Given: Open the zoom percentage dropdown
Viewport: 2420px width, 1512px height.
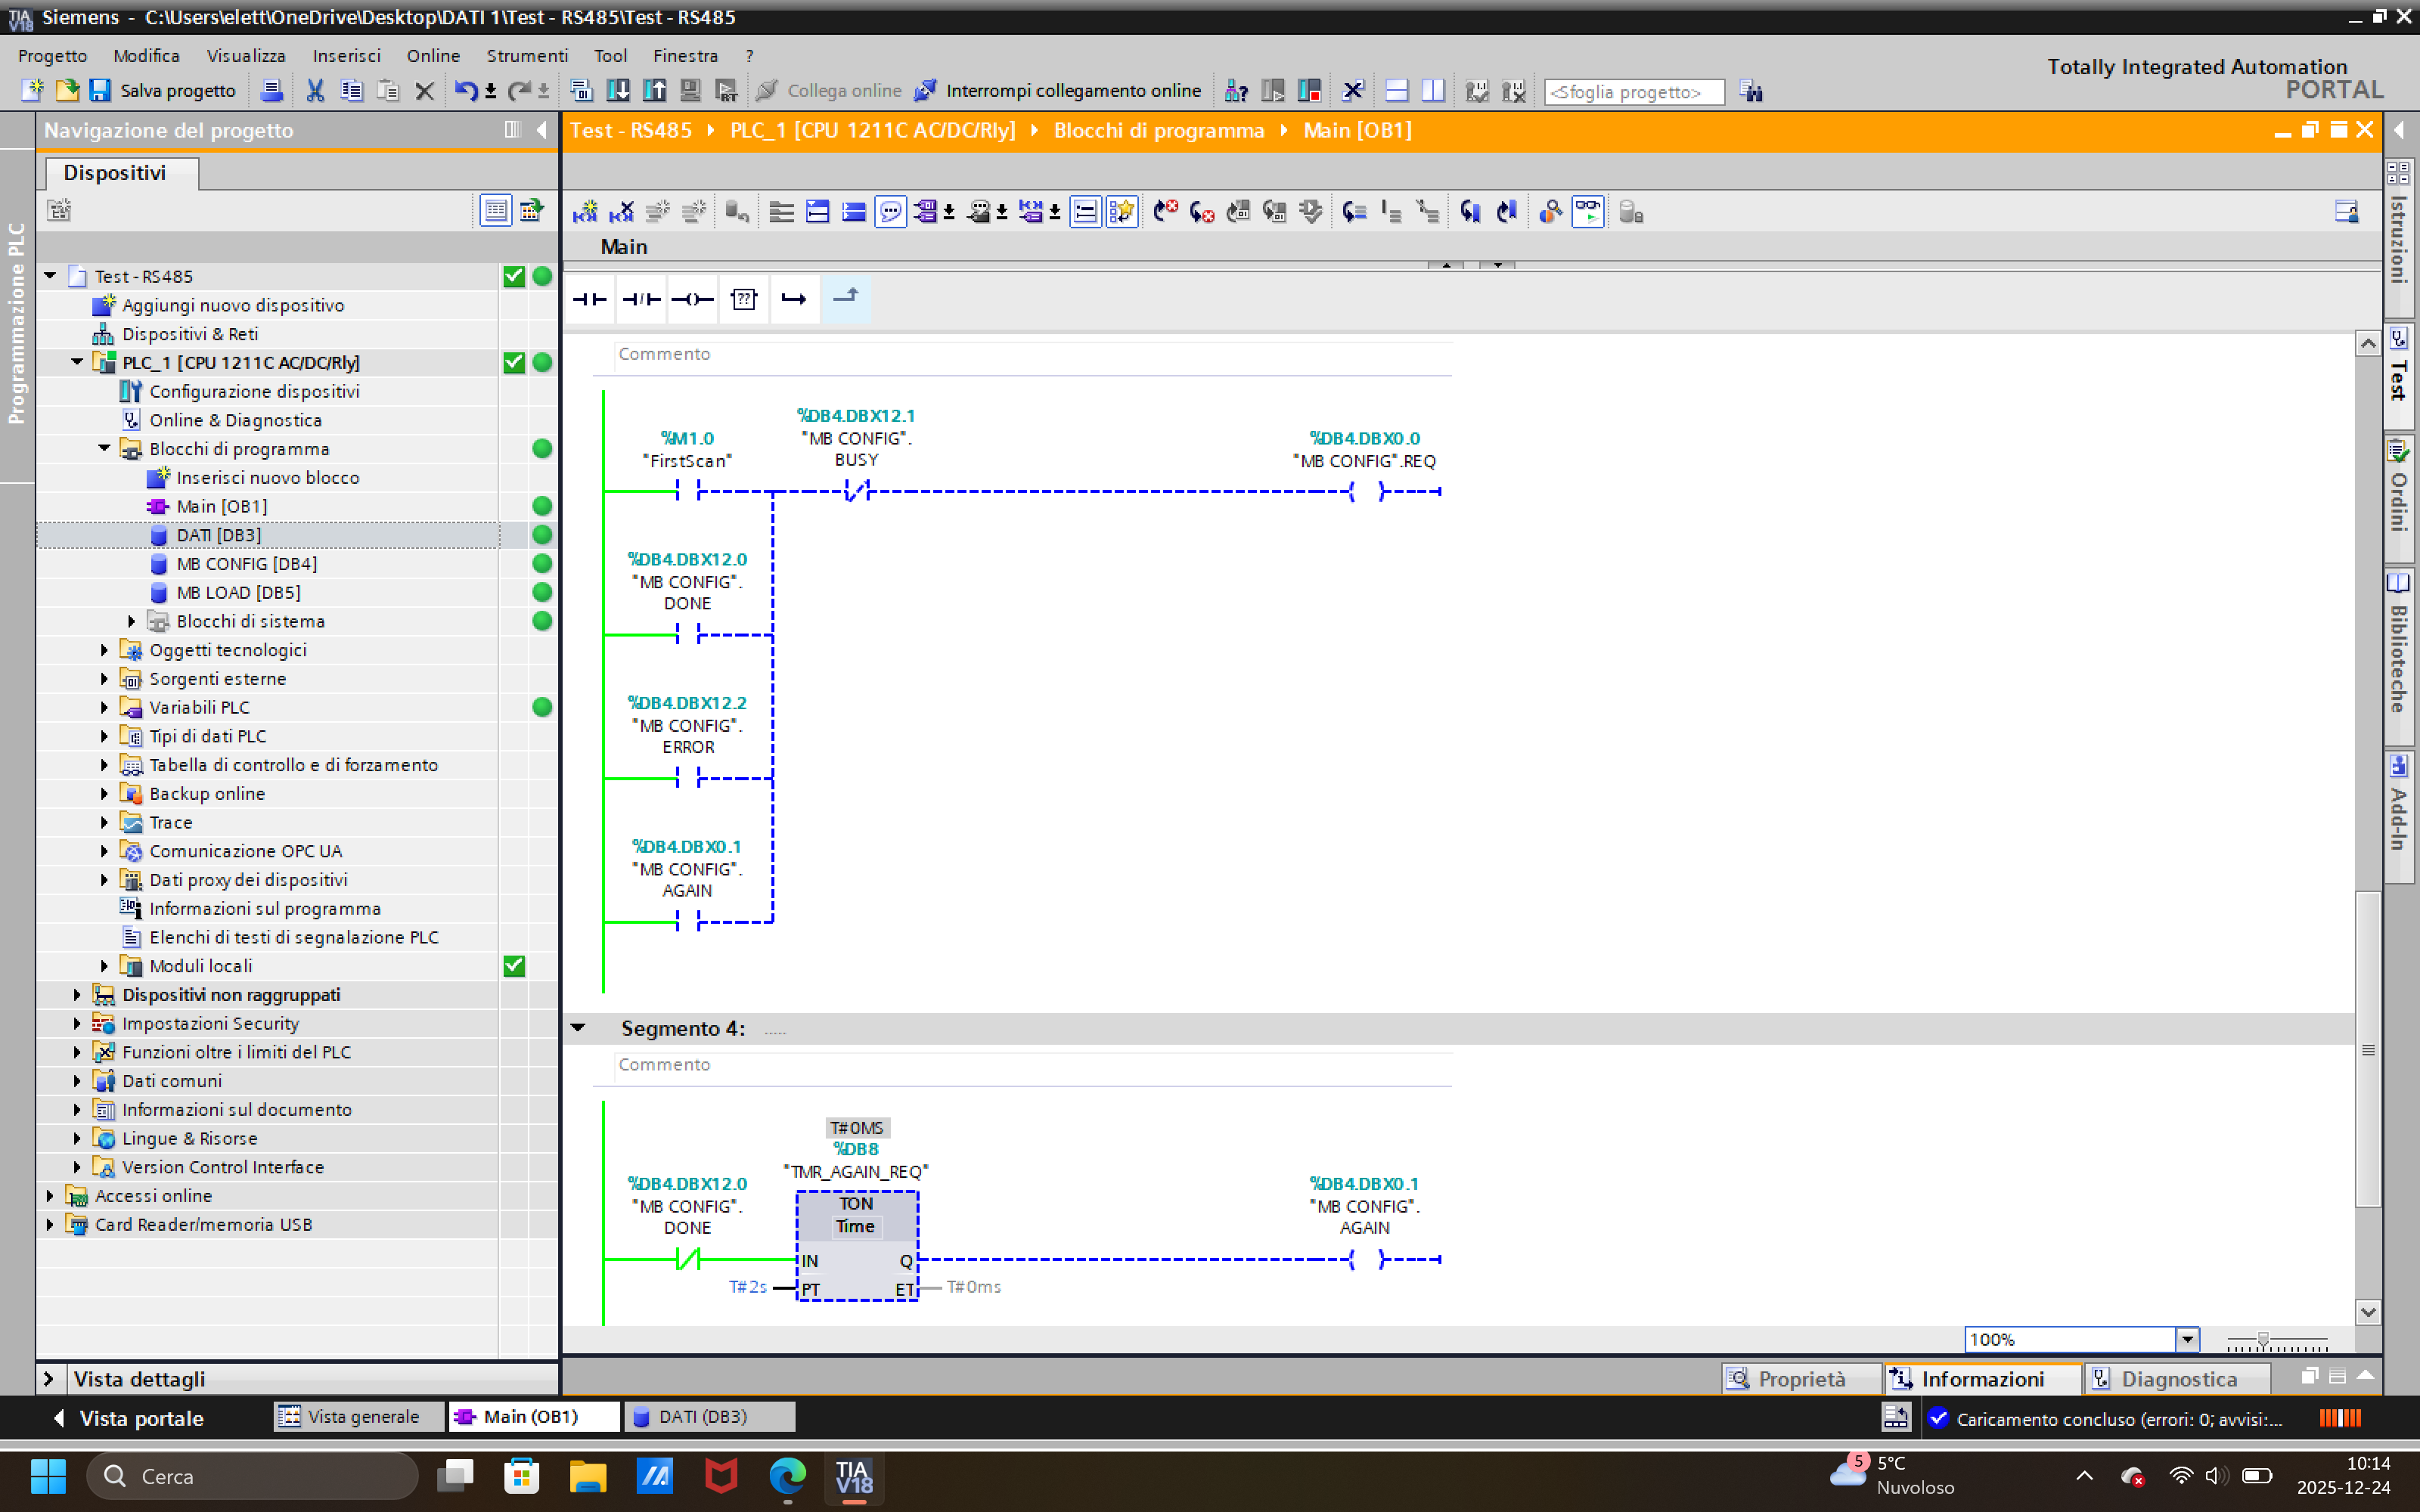Looking at the screenshot, I should (x=2187, y=1339).
